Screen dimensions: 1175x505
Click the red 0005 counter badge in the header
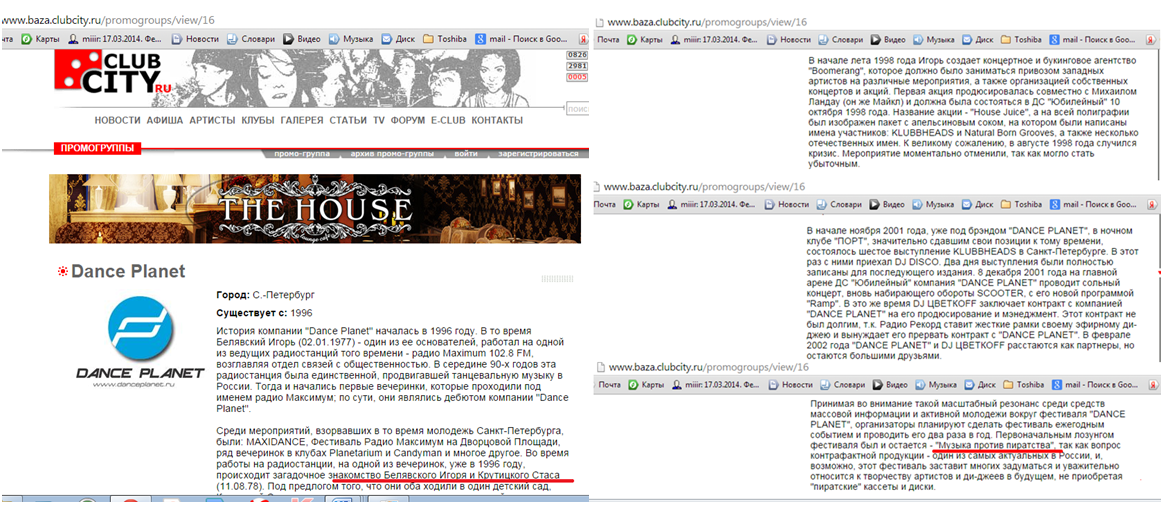577,76
